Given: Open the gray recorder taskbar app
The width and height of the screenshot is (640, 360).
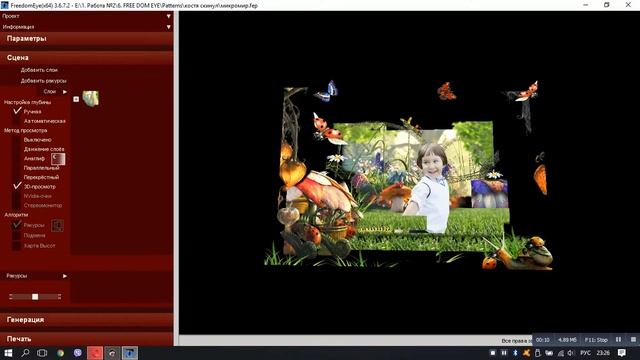Looking at the screenshot, I should click(112, 353).
